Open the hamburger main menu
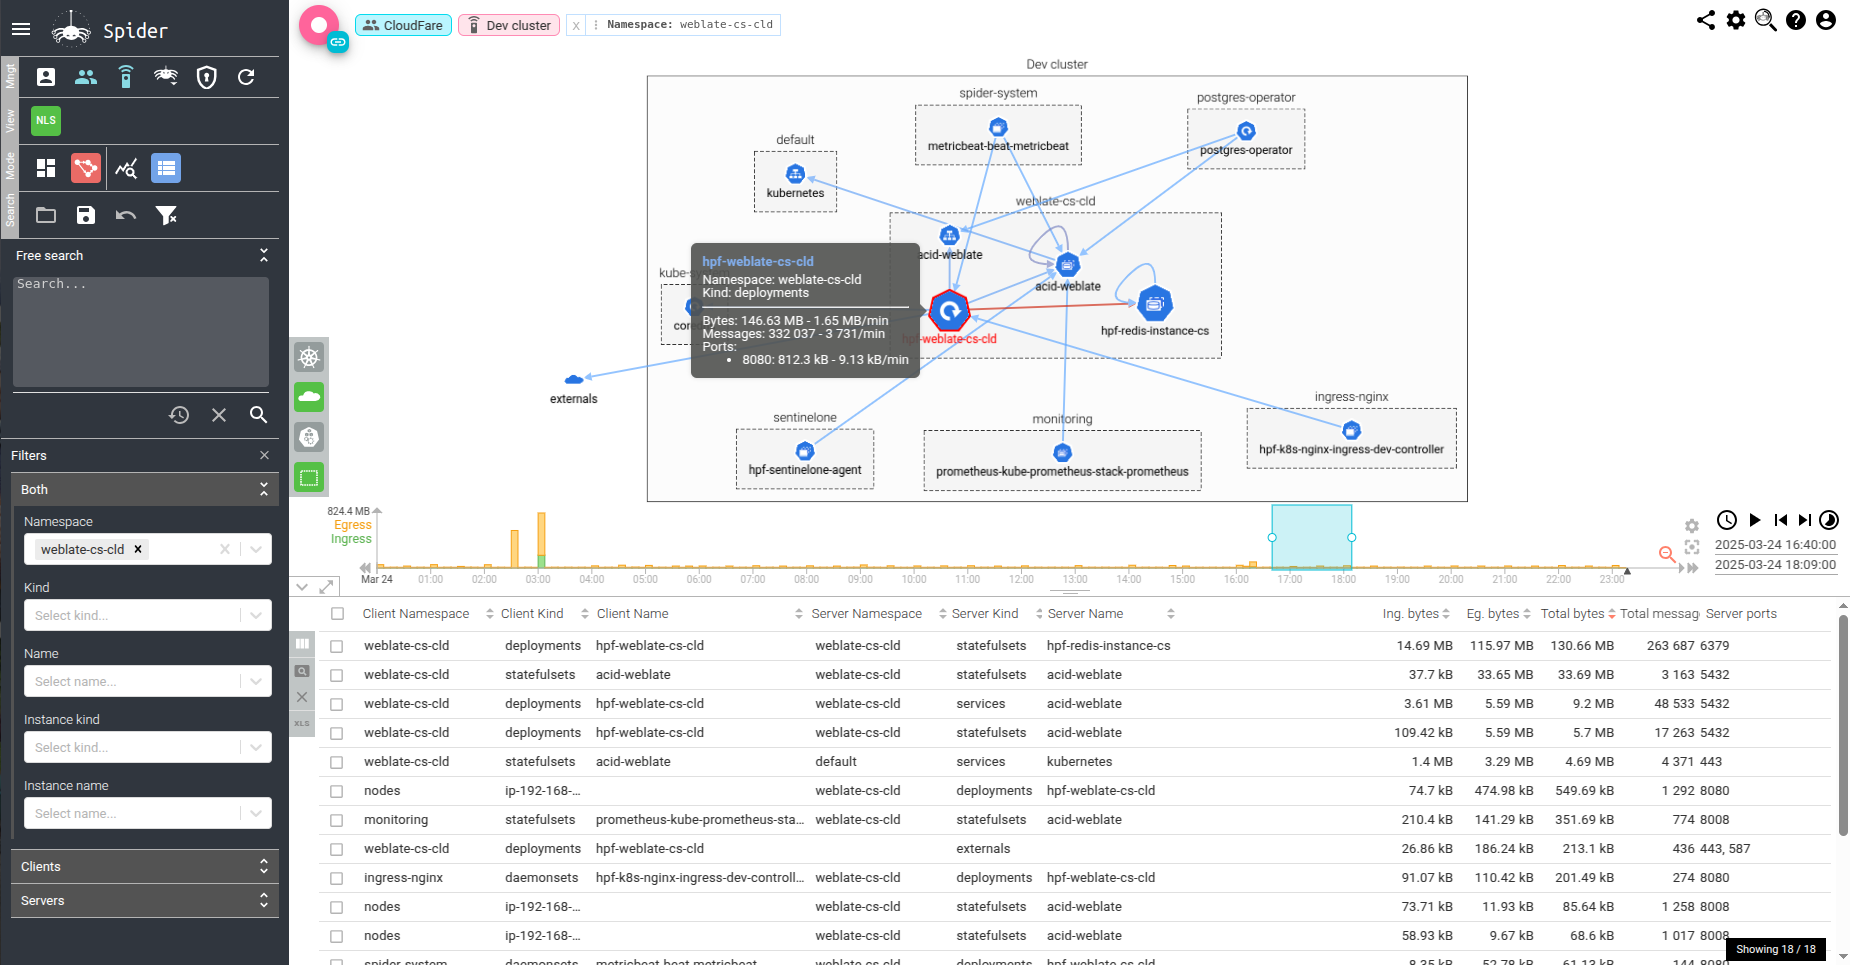Screen dimensions: 1850x965 coord(21,29)
